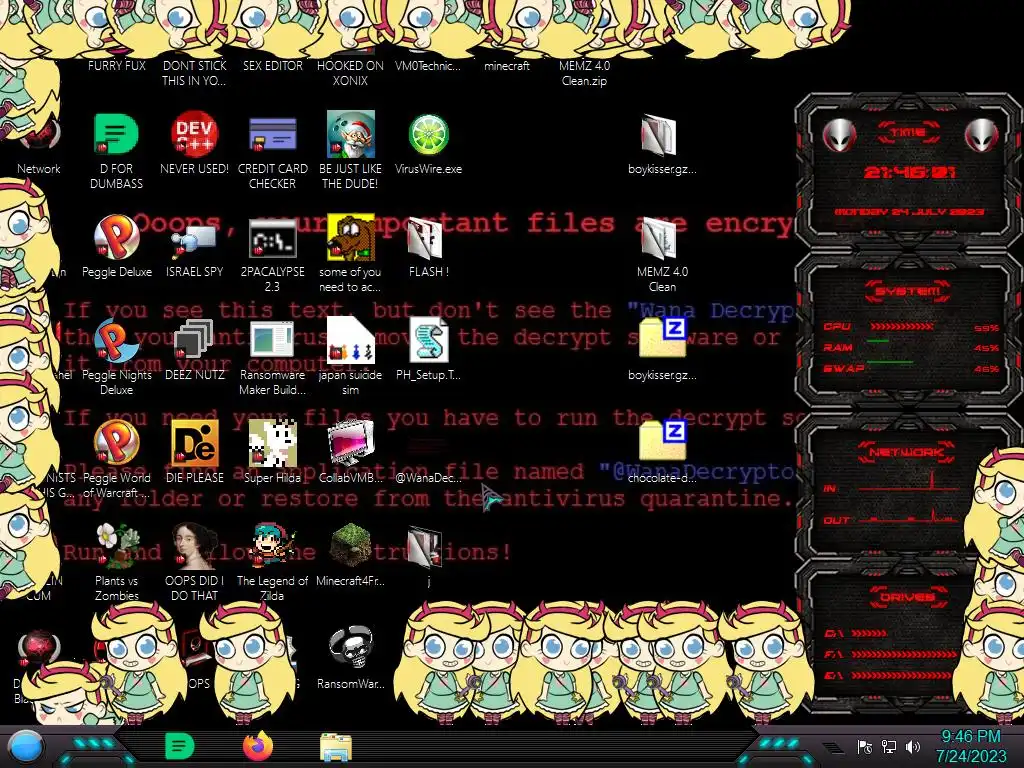
Task: Click the Action Center flag icon
Action: [x=865, y=747]
